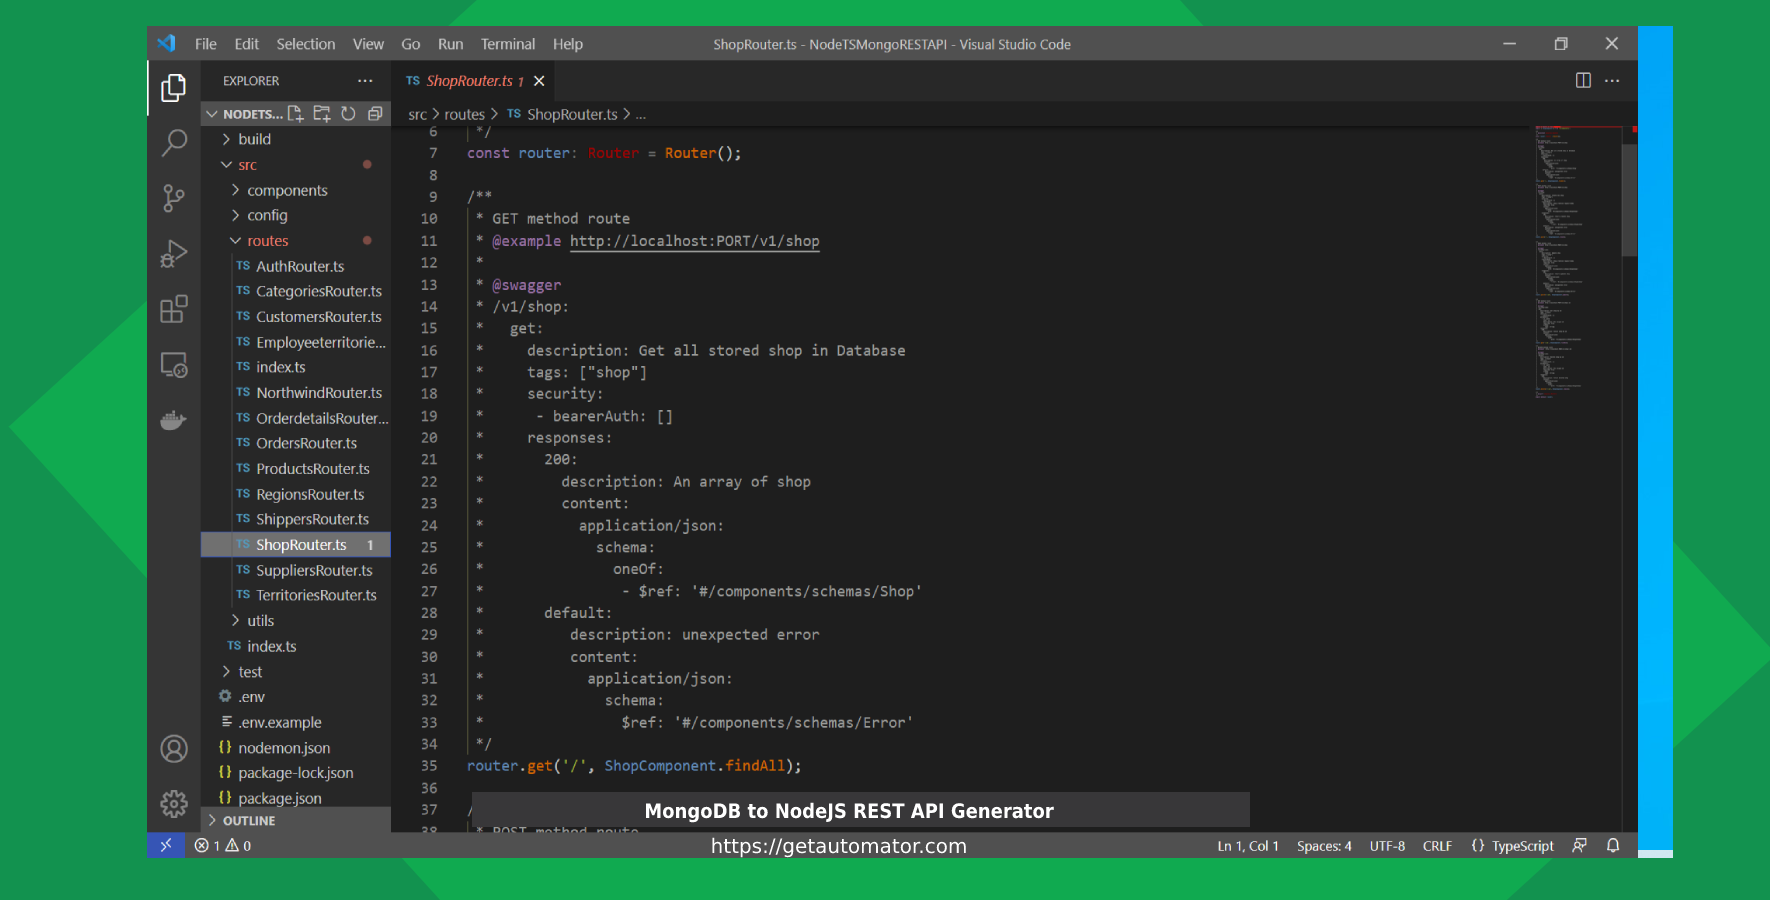
Task: Close the ShopRouter.ts tab
Action: [x=539, y=81]
